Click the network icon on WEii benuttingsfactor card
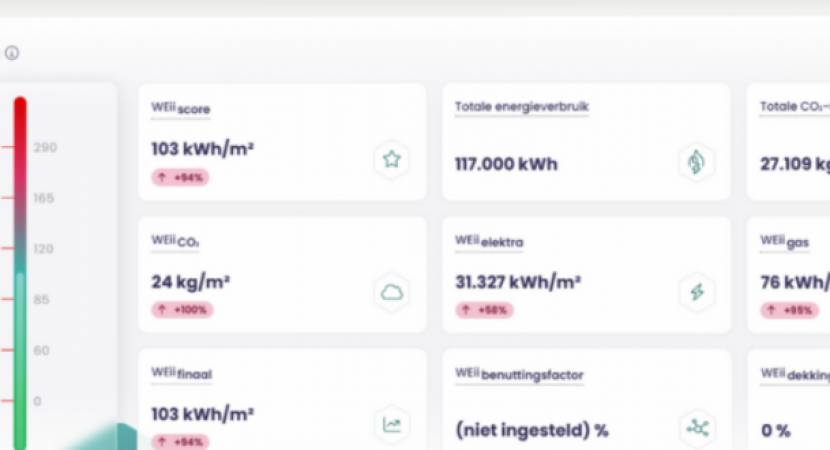The width and height of the screenshot is (830, 450). coord(696,427)
